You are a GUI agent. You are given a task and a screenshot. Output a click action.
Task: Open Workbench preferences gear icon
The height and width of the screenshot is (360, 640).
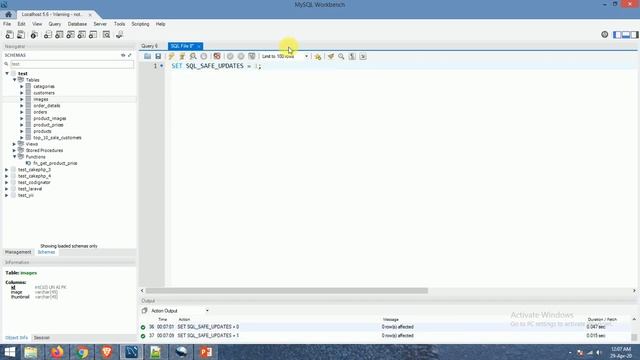pos(604,35)
